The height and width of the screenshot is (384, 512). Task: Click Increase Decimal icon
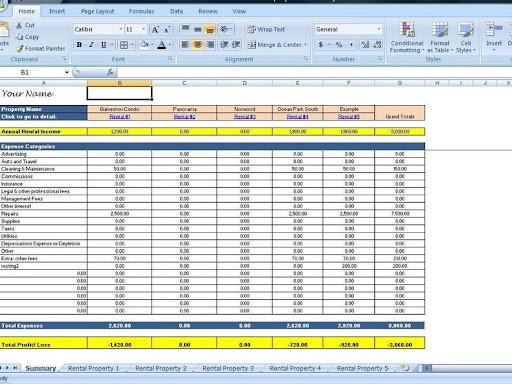365,45
